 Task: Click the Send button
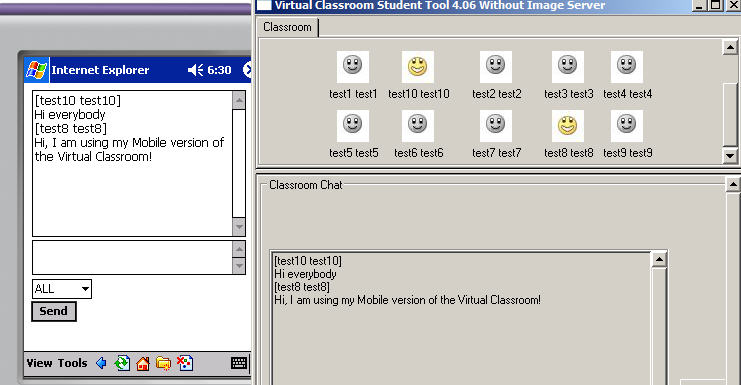(x=54, y=311)
